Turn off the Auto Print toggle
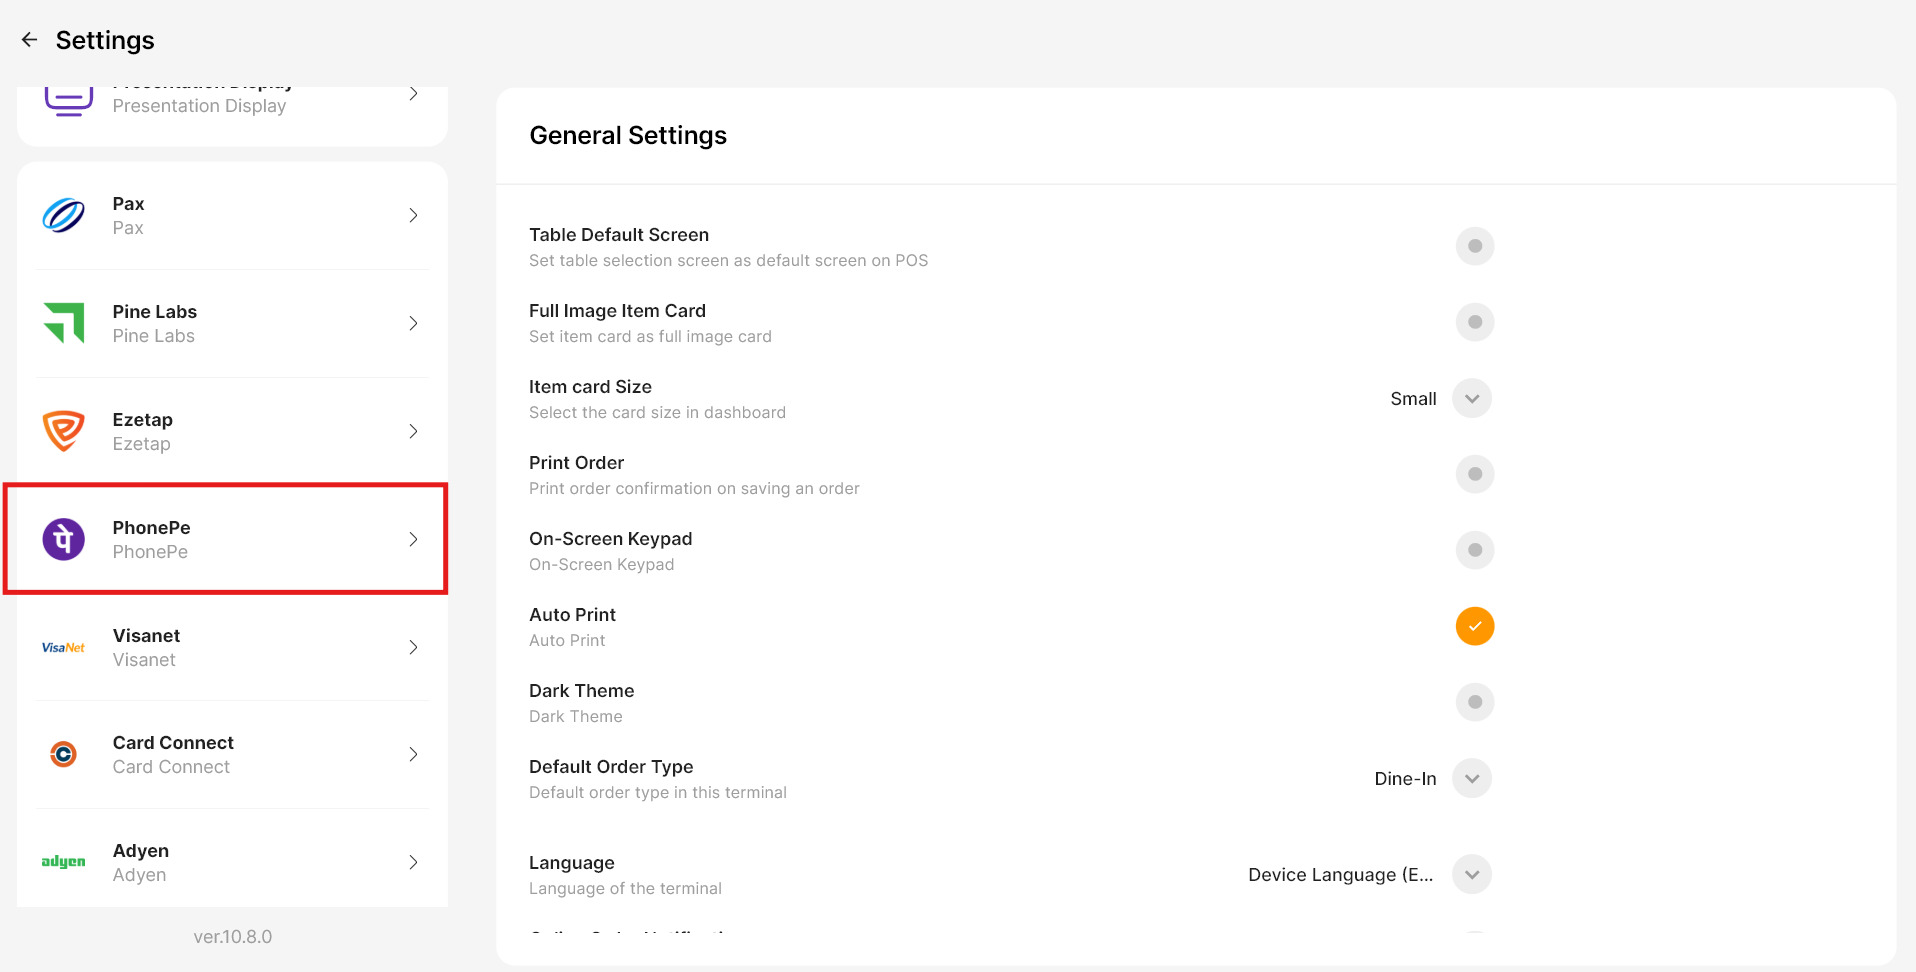Image resolution: width=1916 pixels, height=972 pixels. [x=1474, y=626]
